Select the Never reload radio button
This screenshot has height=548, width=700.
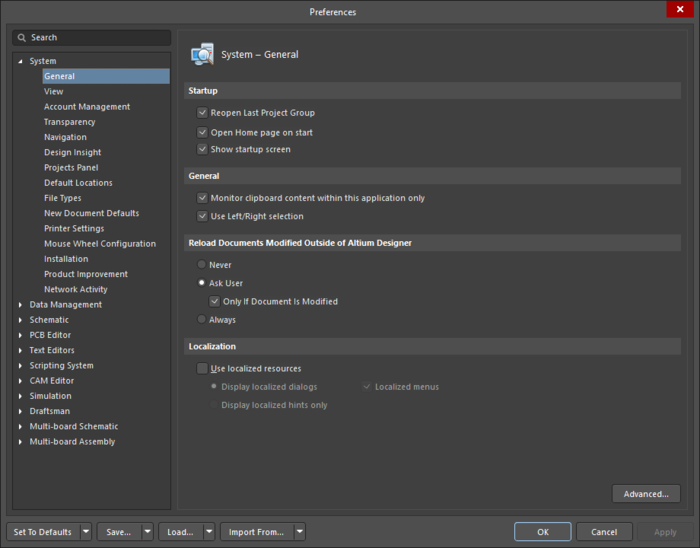click(202, 265)
